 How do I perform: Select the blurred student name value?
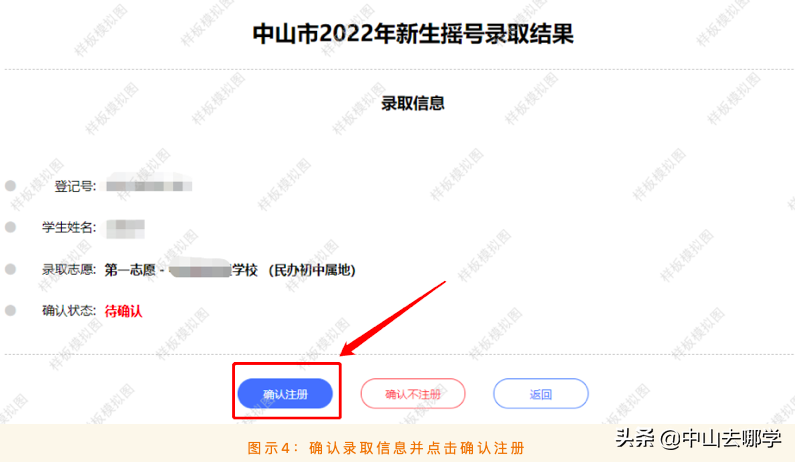125,228
